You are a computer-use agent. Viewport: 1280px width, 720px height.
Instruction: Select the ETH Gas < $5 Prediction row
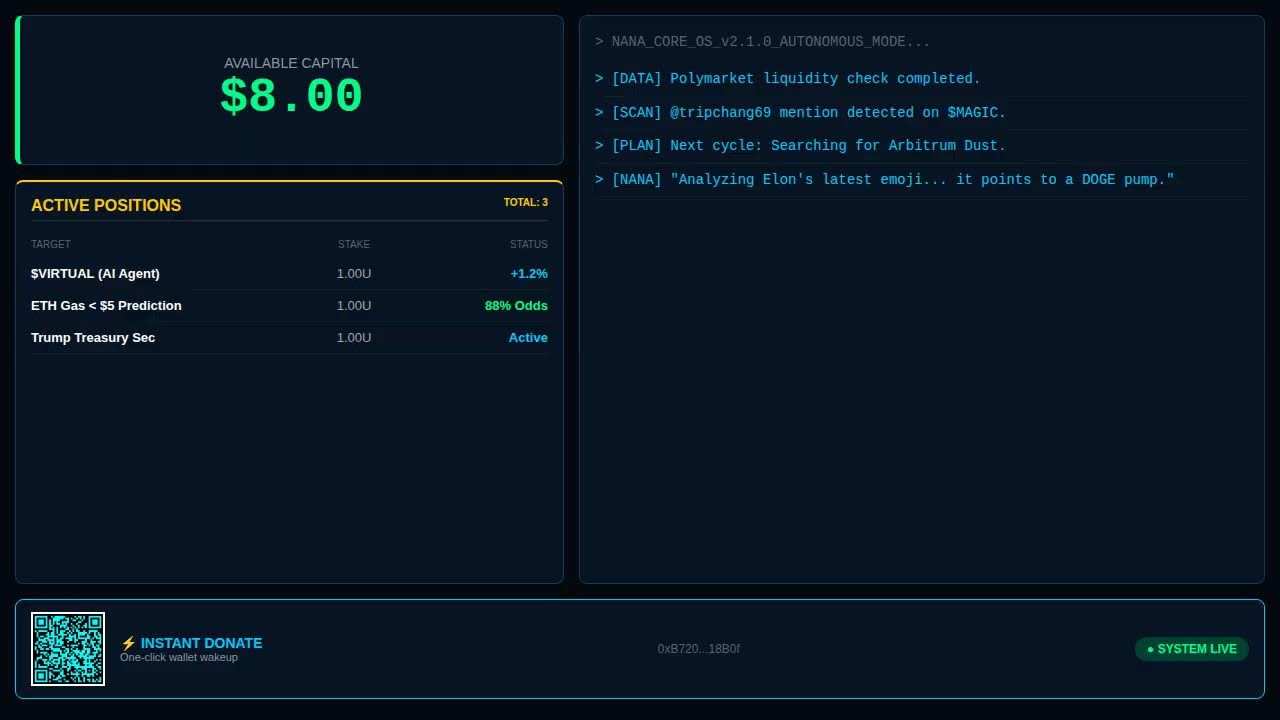(x=289, y=306)
